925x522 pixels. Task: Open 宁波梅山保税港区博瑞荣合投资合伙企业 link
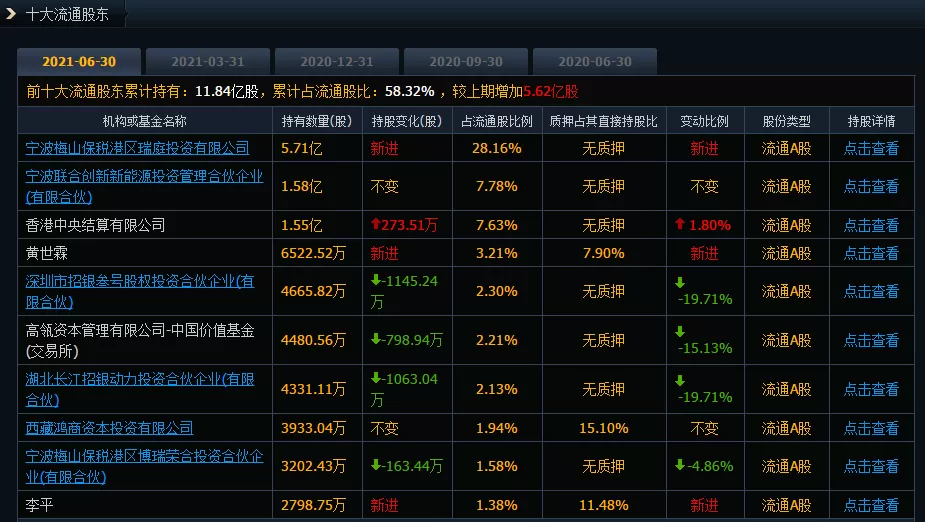144,467
